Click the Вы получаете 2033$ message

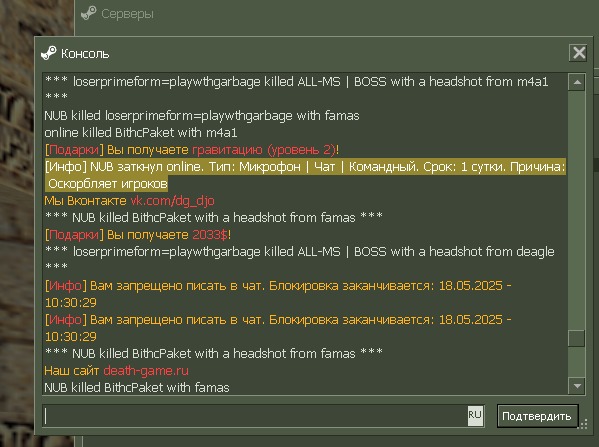pyautogui.click(x=168, y=235)
